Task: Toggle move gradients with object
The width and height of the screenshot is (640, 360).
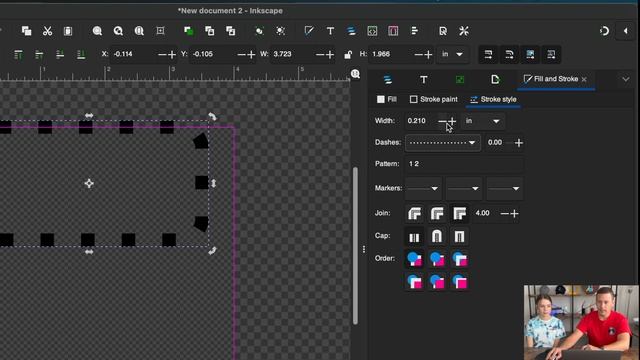Action: [530, 55]
